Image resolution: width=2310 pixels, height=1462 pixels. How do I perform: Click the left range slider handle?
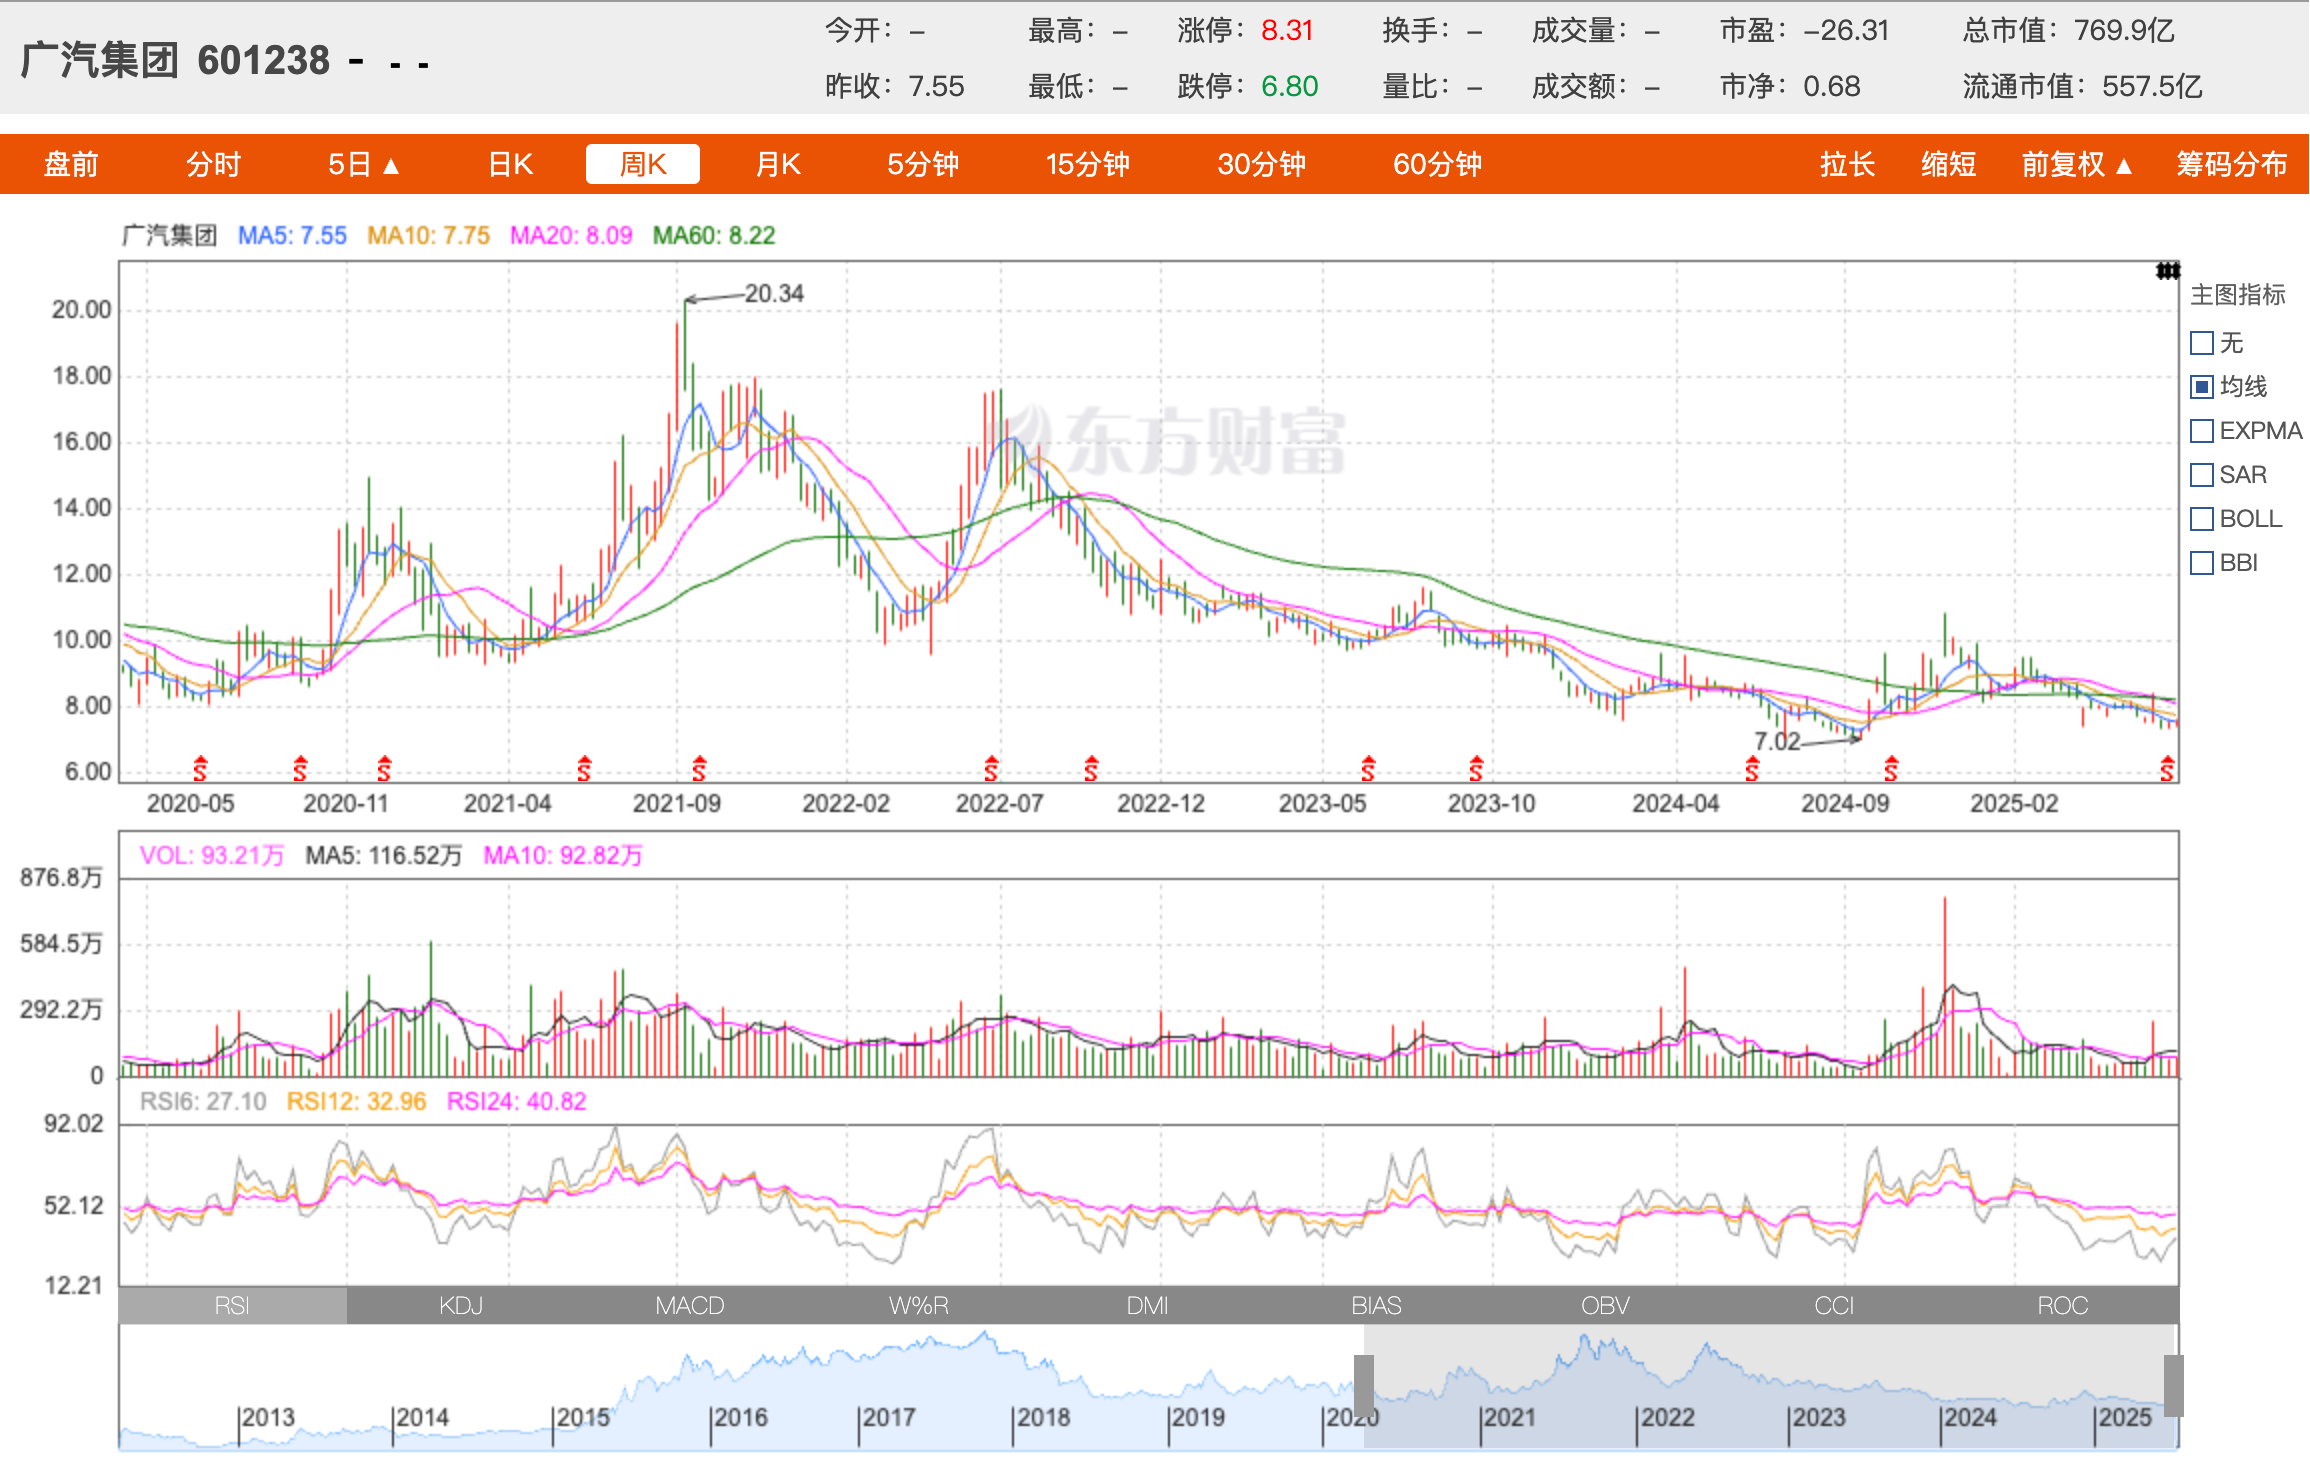click(x=1363, y=1386)
